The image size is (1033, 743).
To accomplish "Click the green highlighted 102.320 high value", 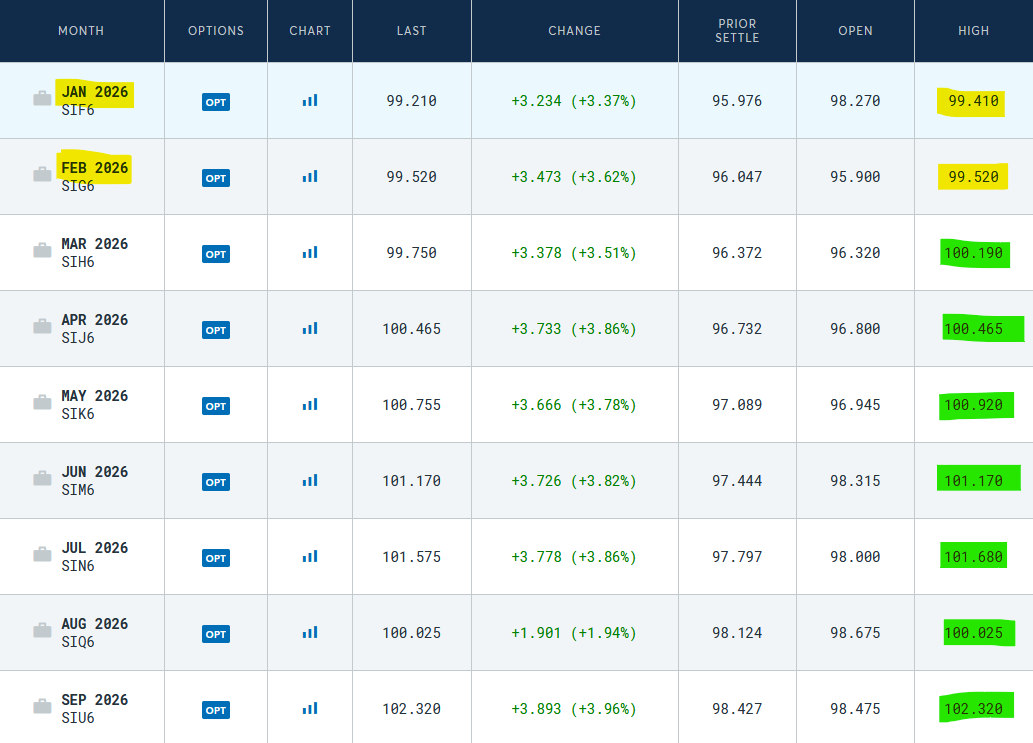I will point(973,708).
